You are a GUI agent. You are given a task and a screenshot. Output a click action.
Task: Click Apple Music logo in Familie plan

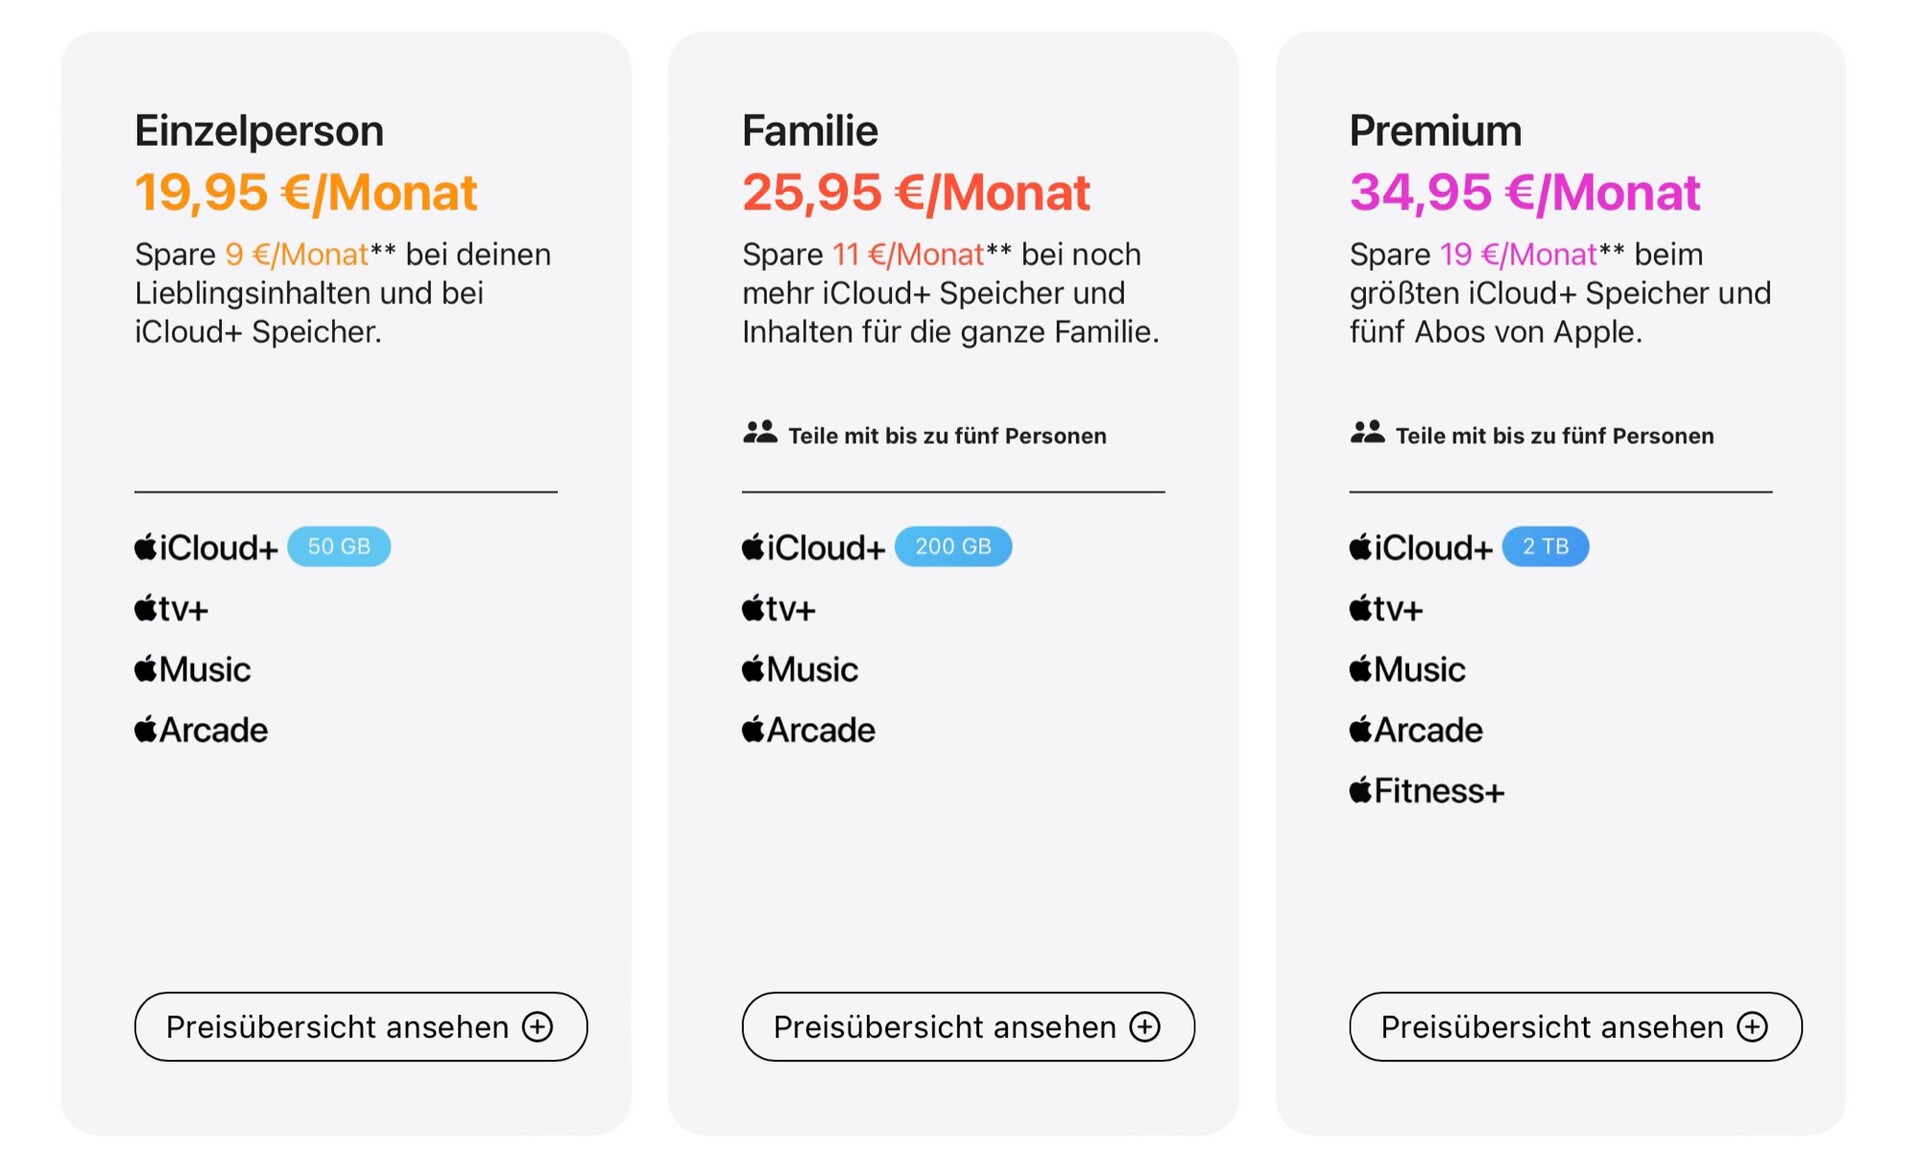[800, 670]
